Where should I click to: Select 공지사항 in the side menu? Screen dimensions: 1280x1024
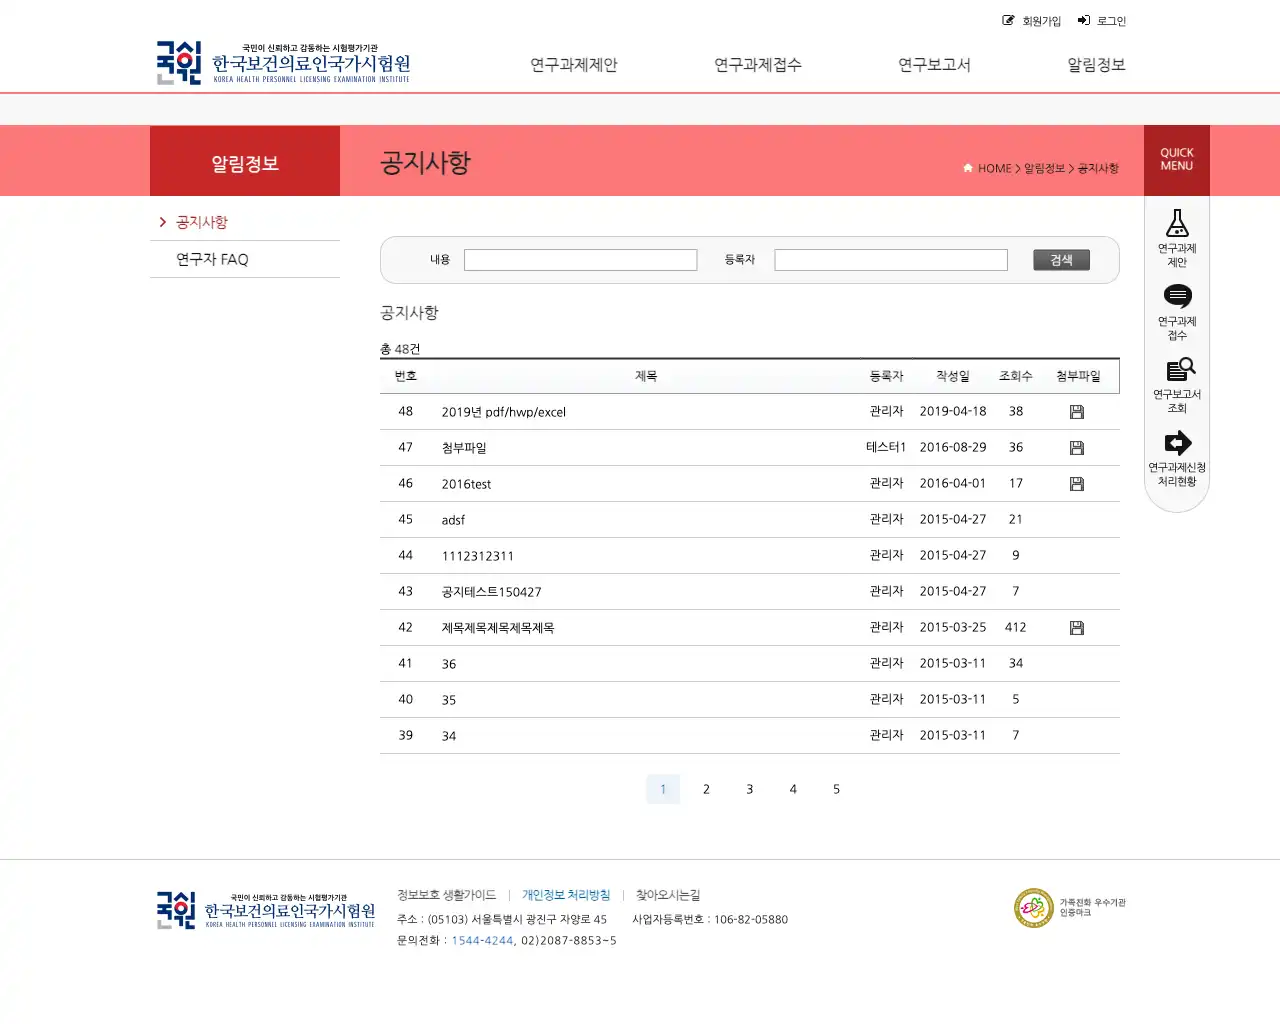[x=202, y=222]
